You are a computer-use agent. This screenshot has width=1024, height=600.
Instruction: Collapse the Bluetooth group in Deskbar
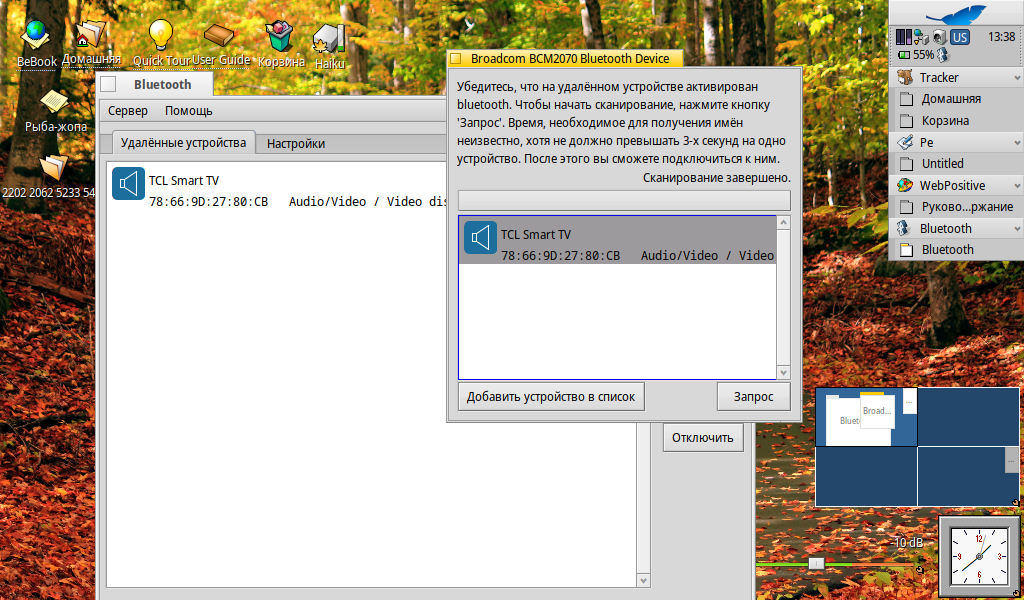(x=1017, y=229)
